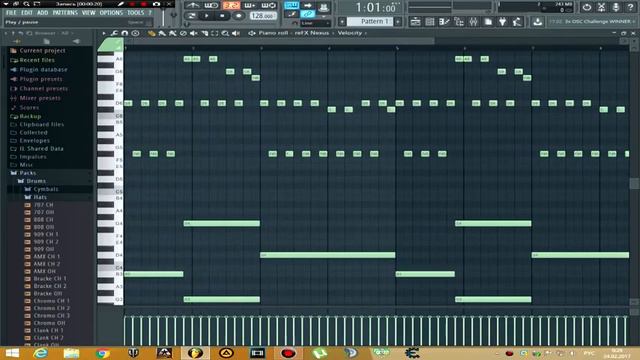Open the Plugin picker plug icon

(502, 21)
